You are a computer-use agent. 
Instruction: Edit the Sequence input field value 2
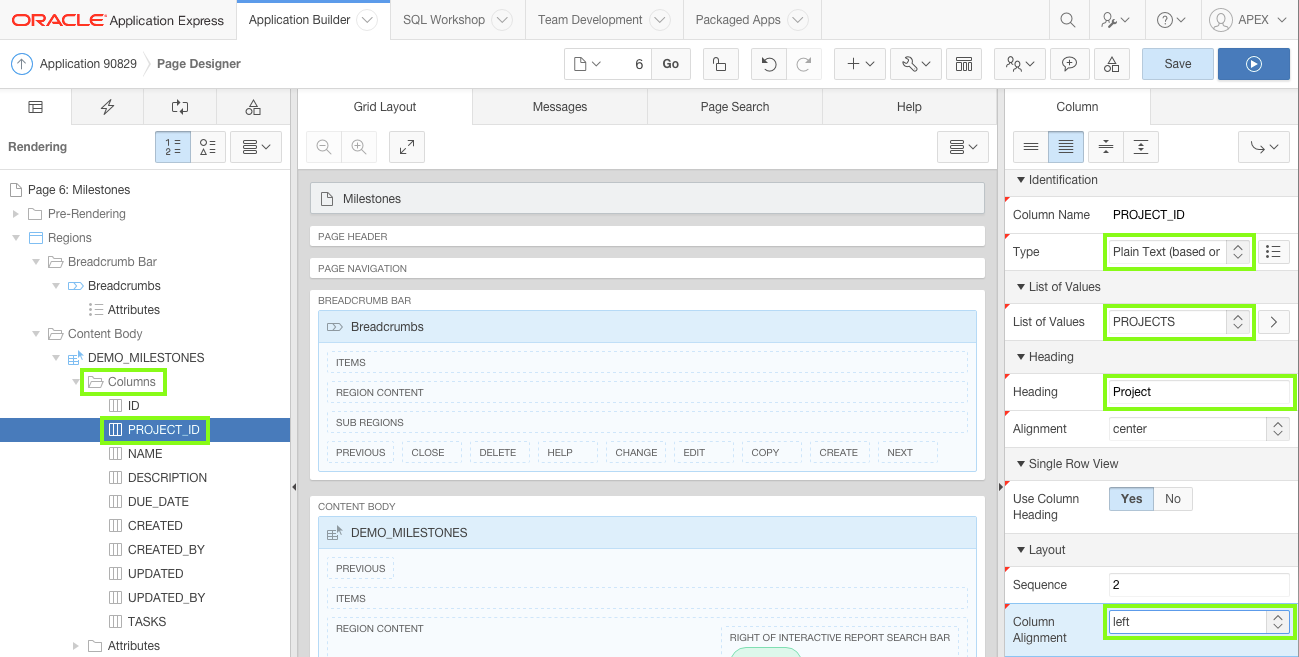coord(1199,585)
